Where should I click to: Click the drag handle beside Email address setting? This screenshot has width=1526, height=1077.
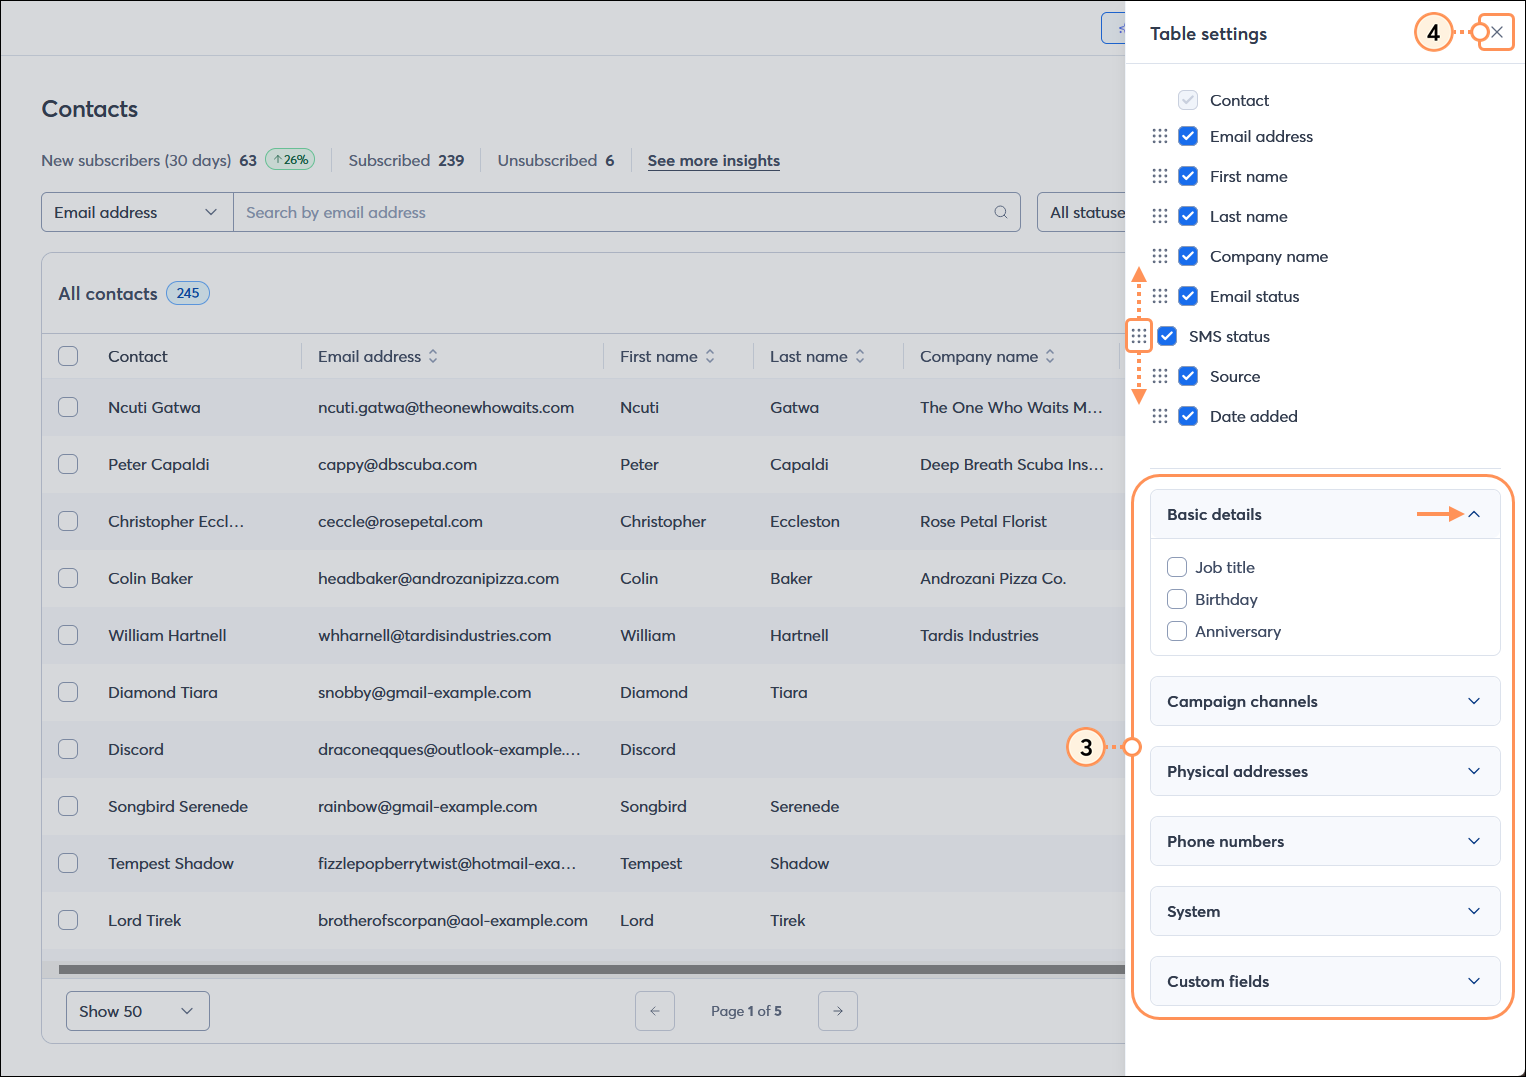(x=1159, y=136)
